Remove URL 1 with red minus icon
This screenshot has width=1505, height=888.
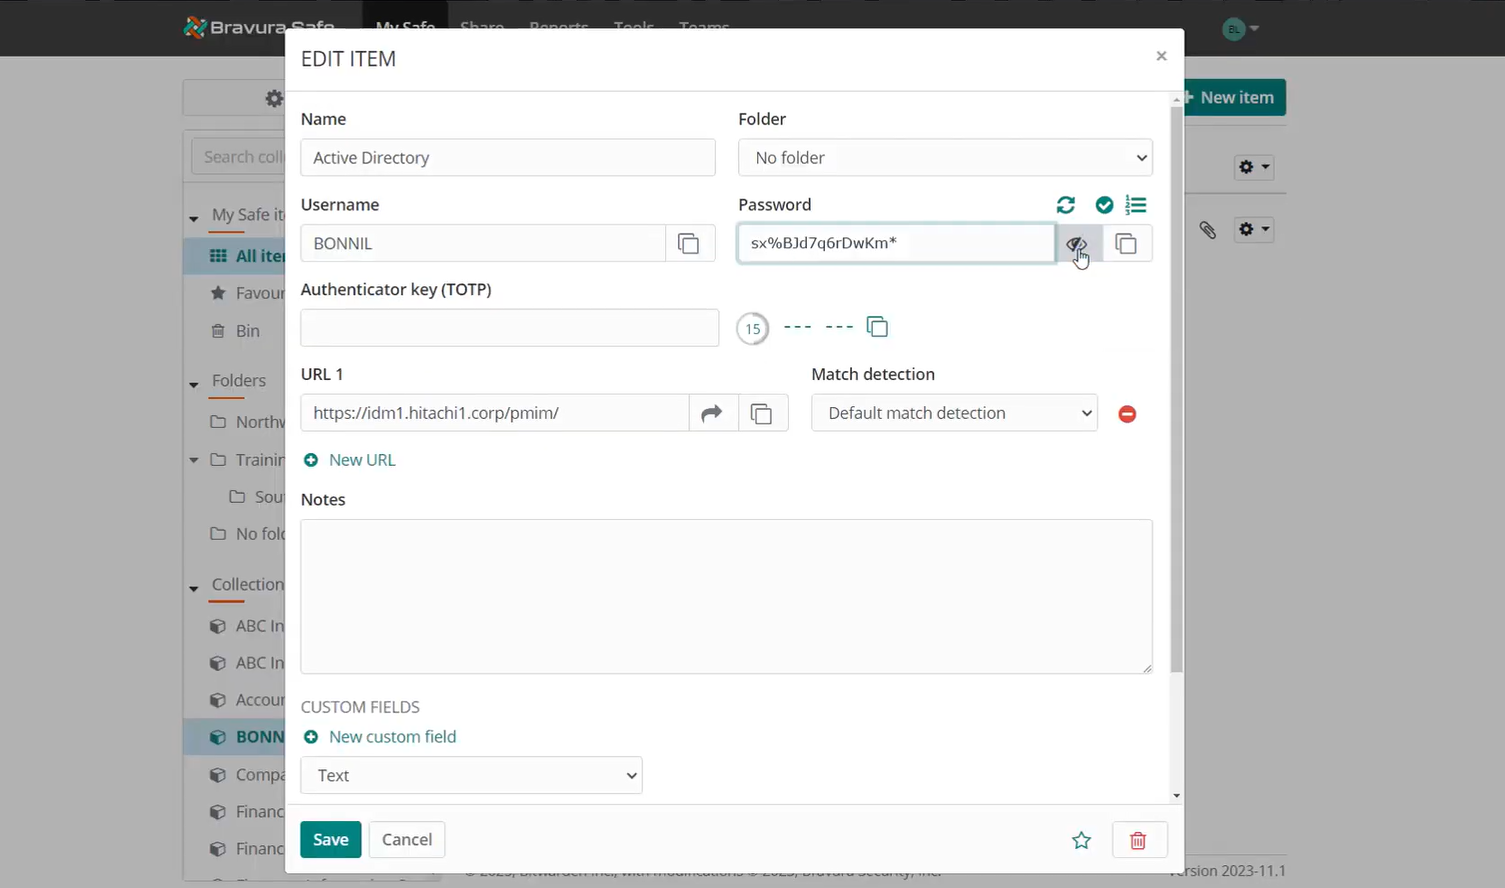tap(1127, 414)
